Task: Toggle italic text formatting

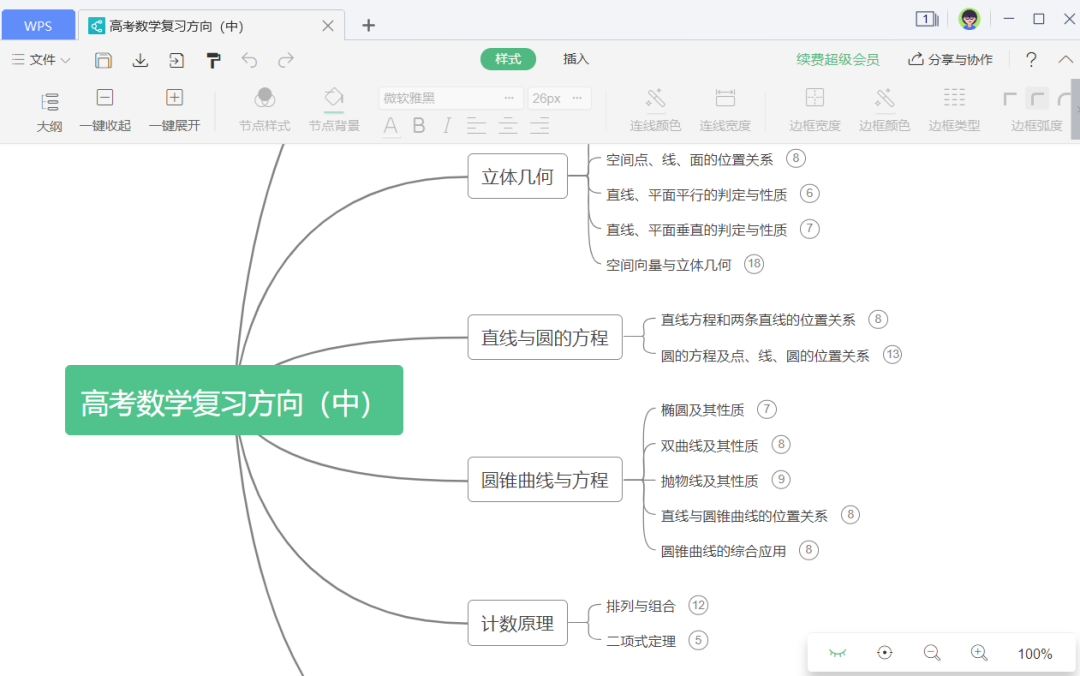Action: [x=447, y=126]
